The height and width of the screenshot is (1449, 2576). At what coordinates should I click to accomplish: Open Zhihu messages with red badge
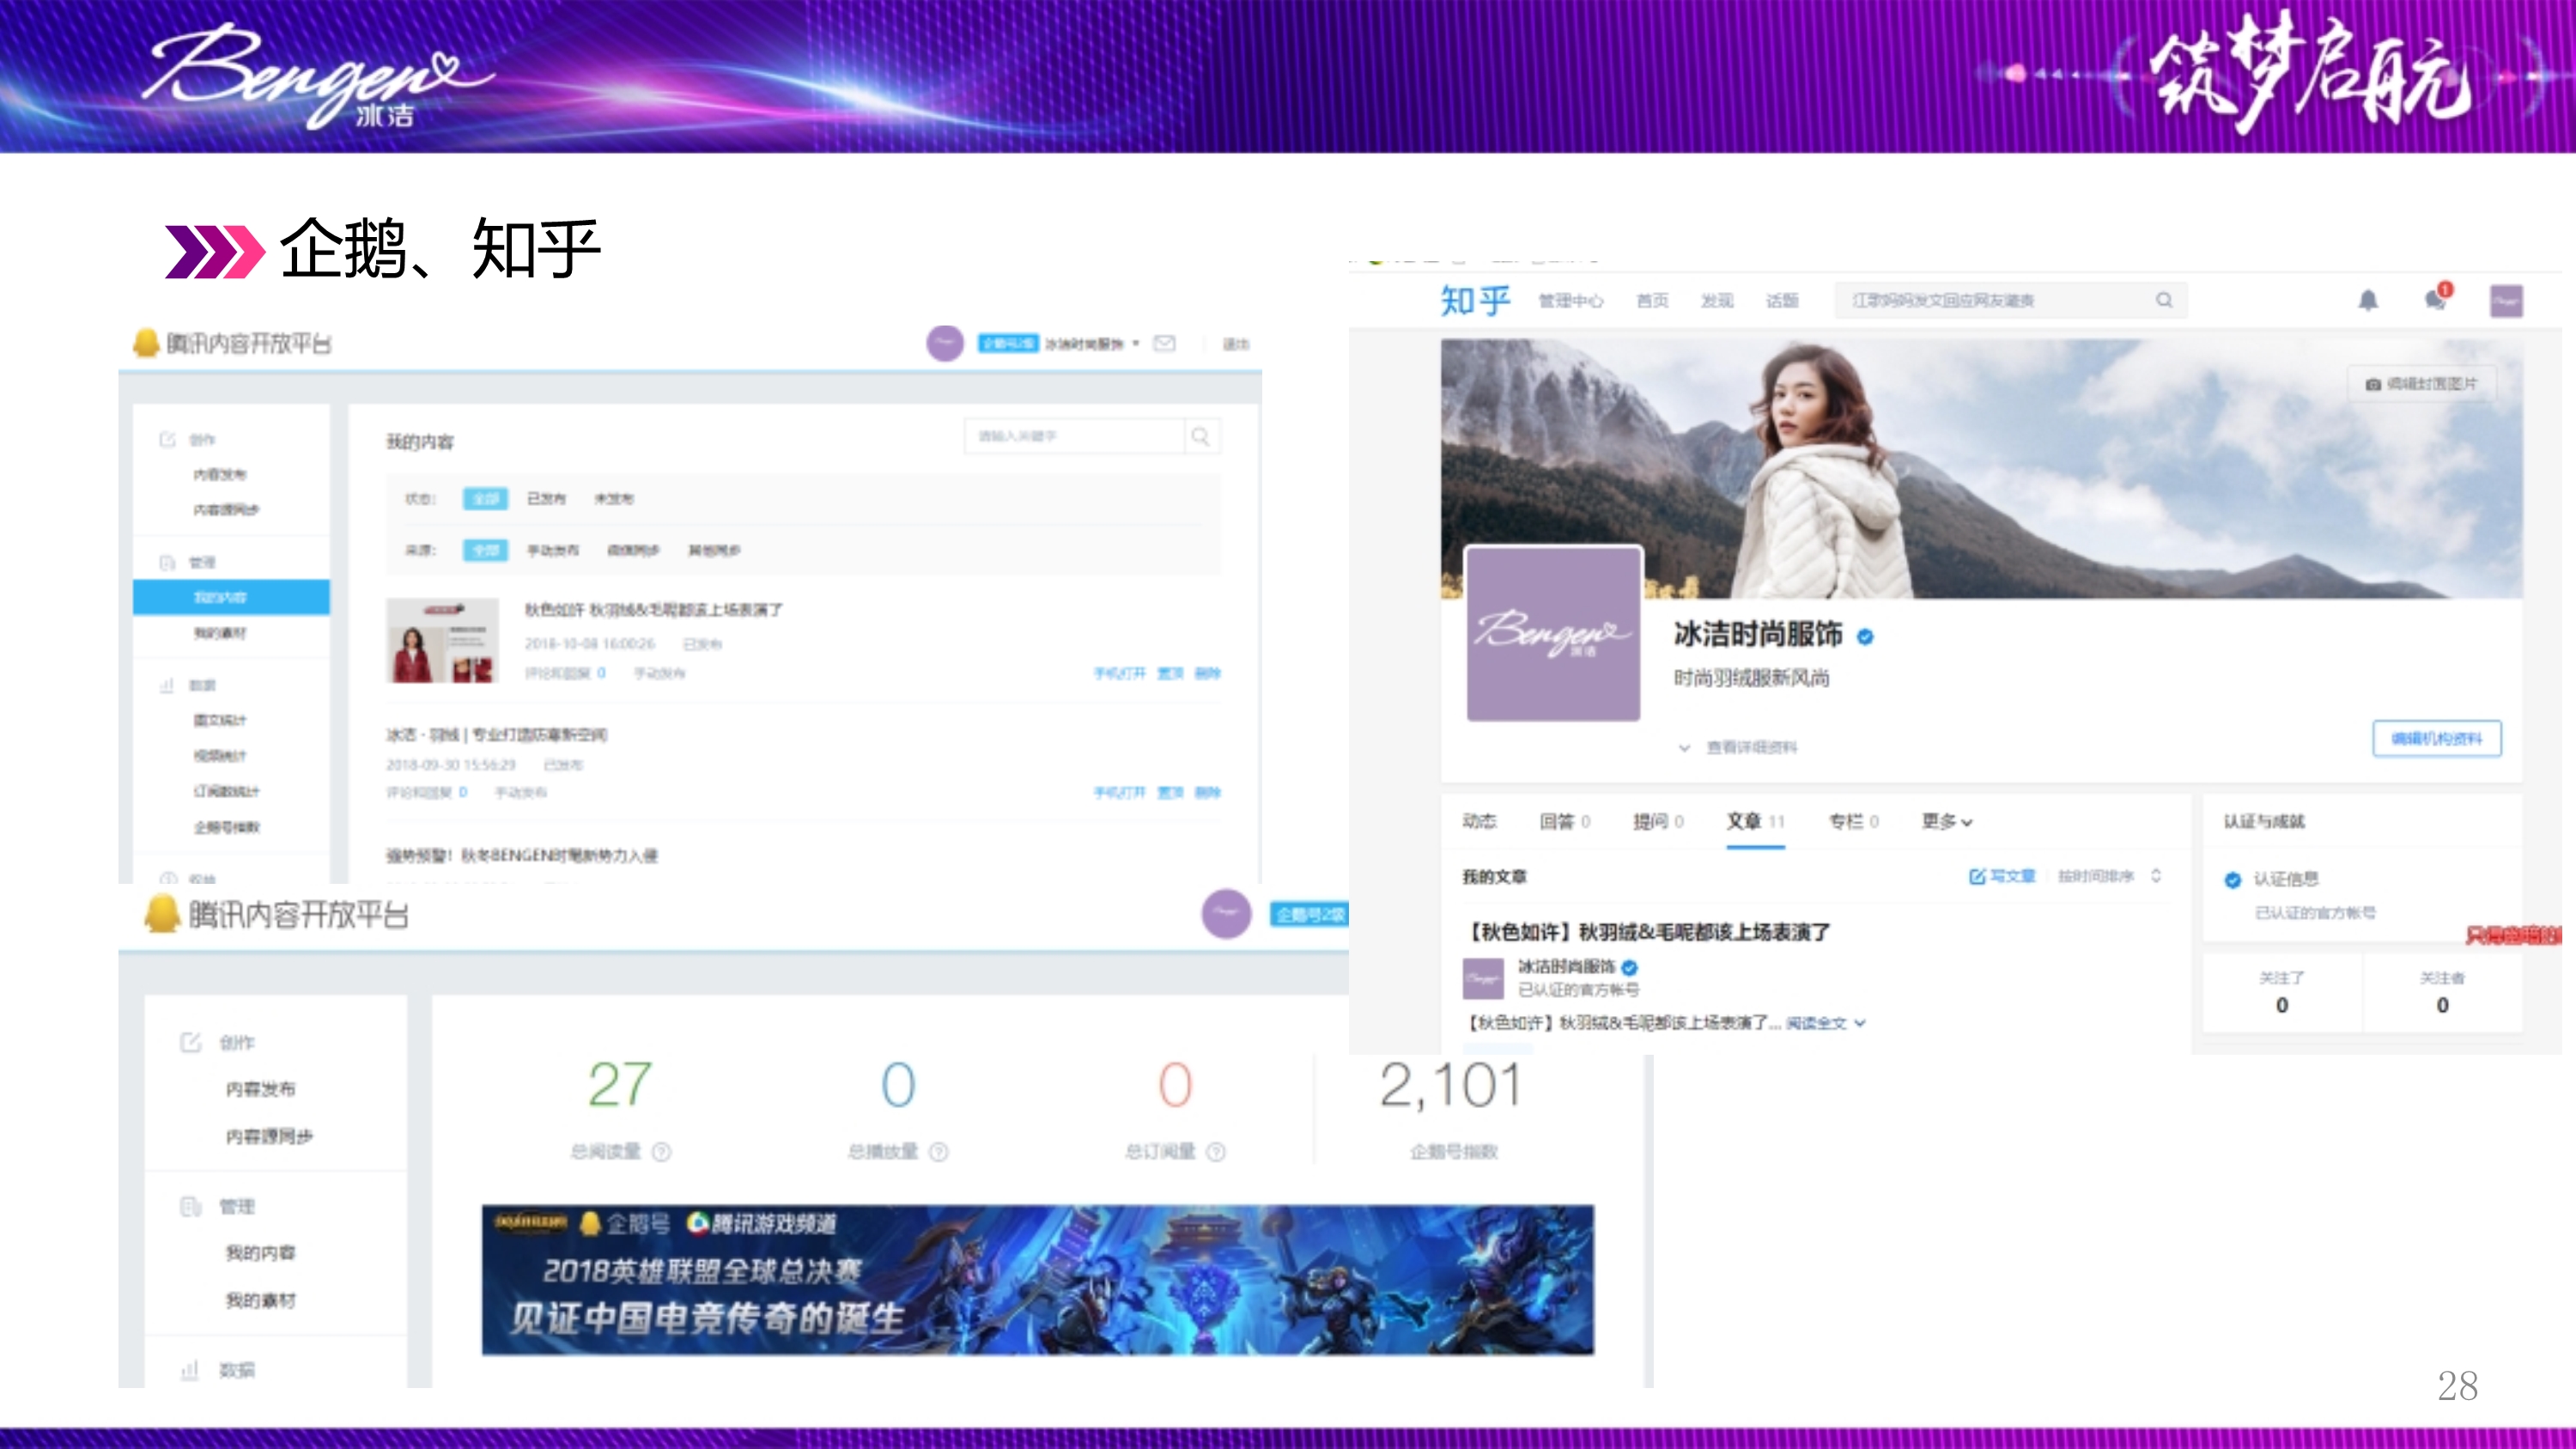click(x=2437, y=298)
